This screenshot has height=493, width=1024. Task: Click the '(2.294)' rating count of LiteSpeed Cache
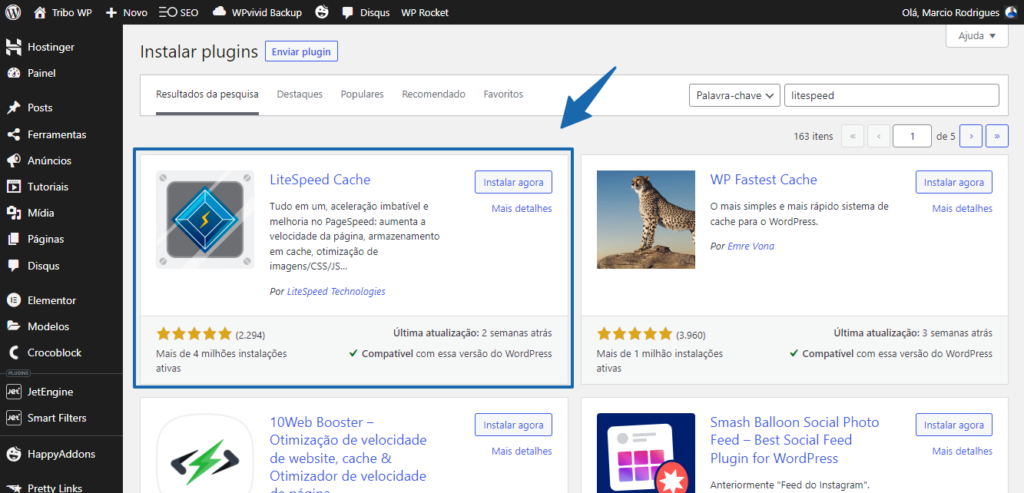click(x=250, y=335)
